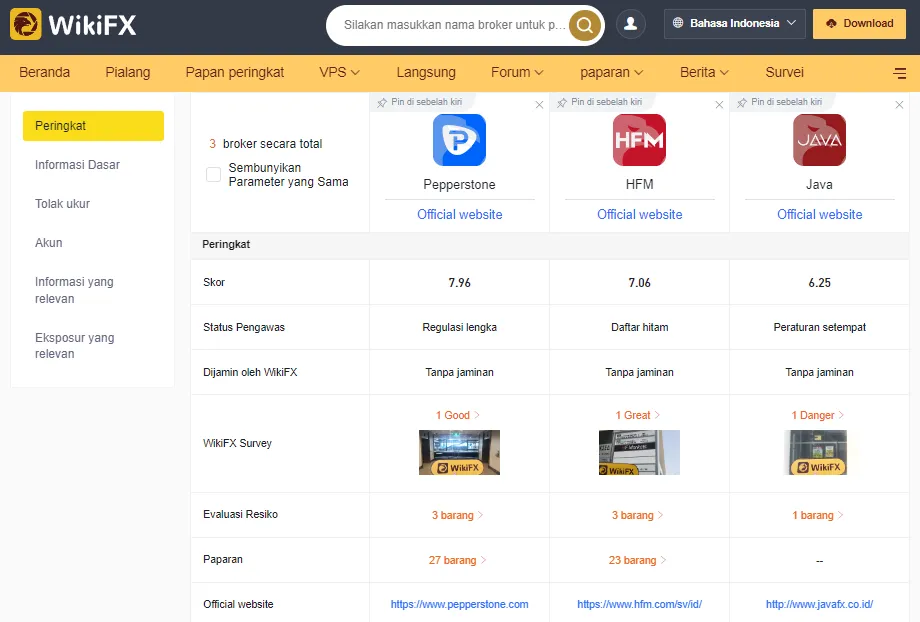Click the Download button
Viewport: 920px width, 622px height.
[x=859, y=23]
